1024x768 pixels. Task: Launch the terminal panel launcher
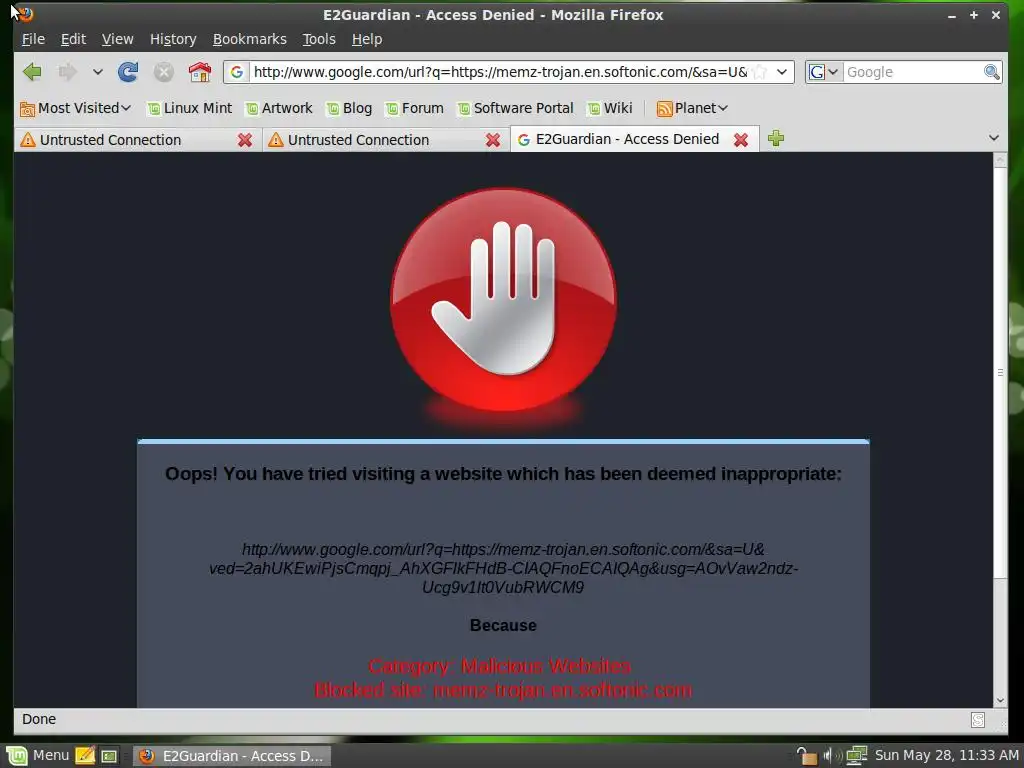tap(108, 756)
